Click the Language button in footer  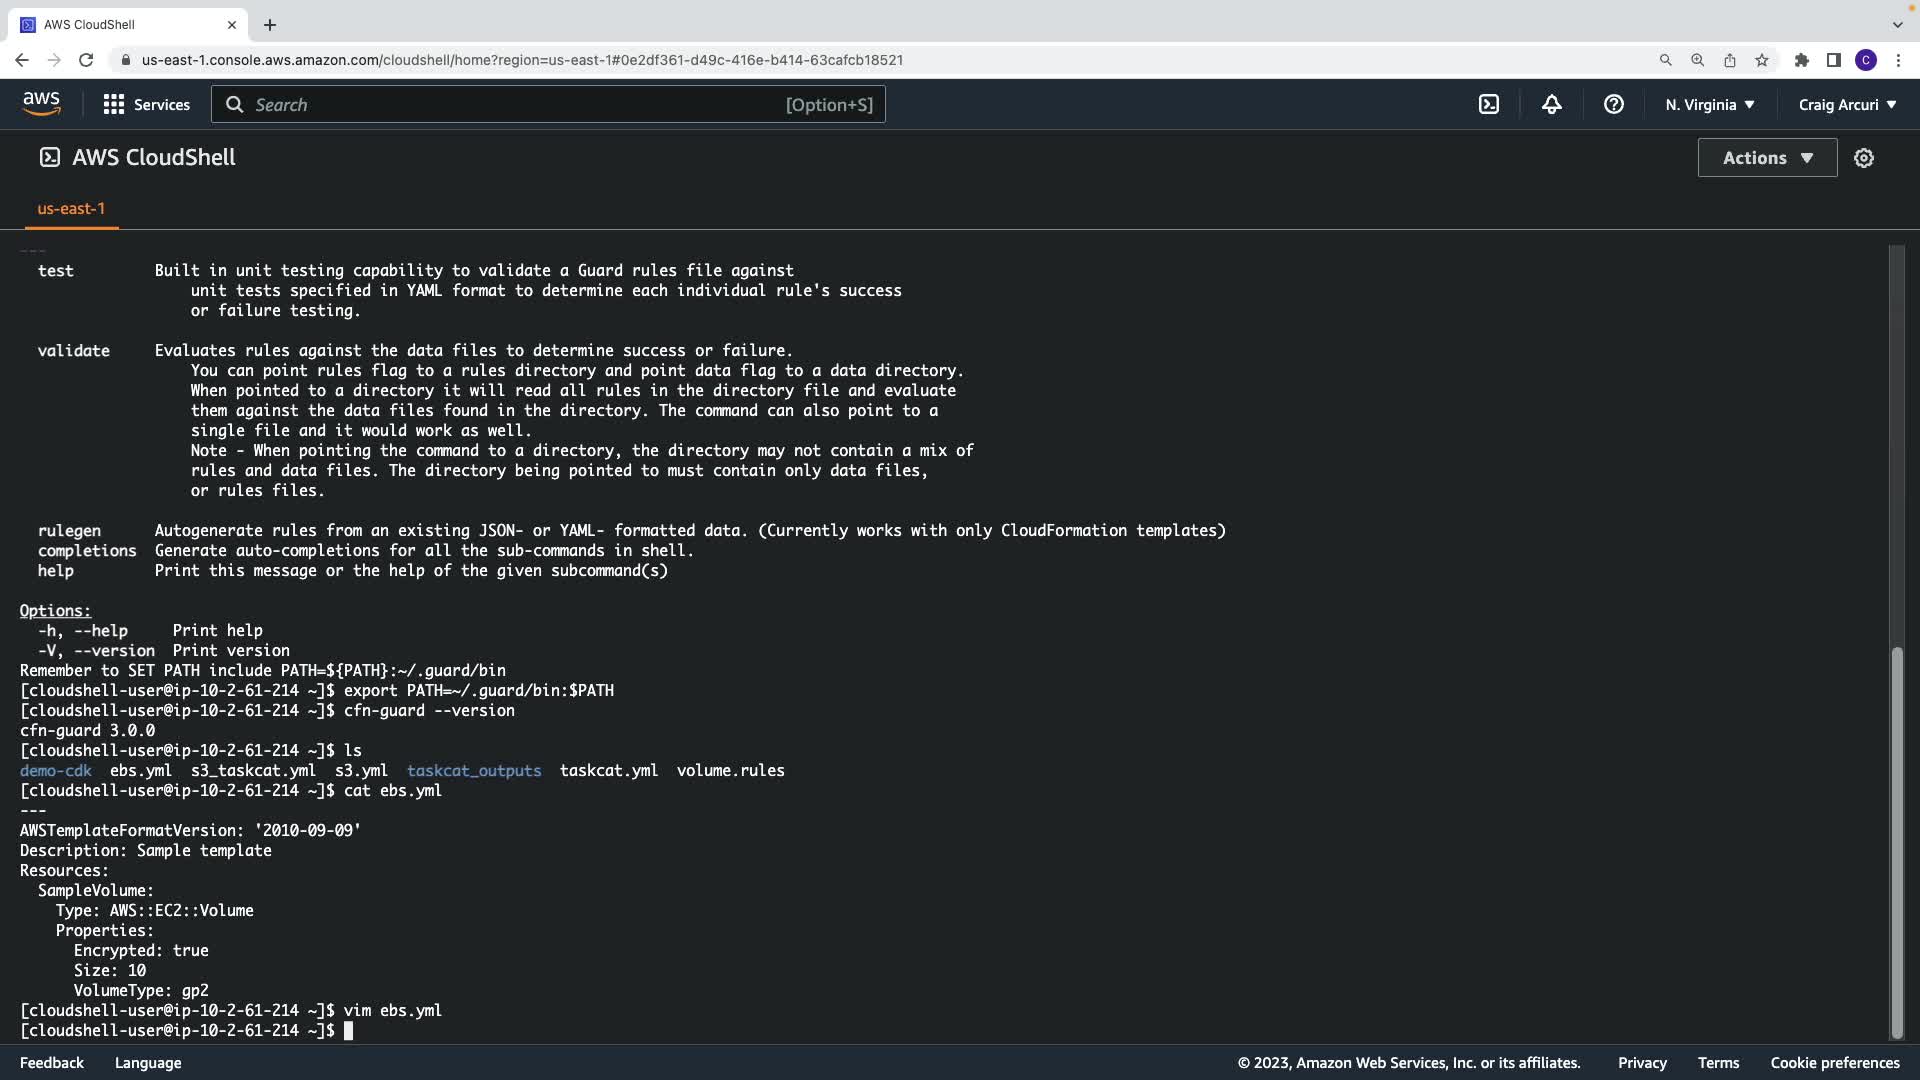[148, 1062]
